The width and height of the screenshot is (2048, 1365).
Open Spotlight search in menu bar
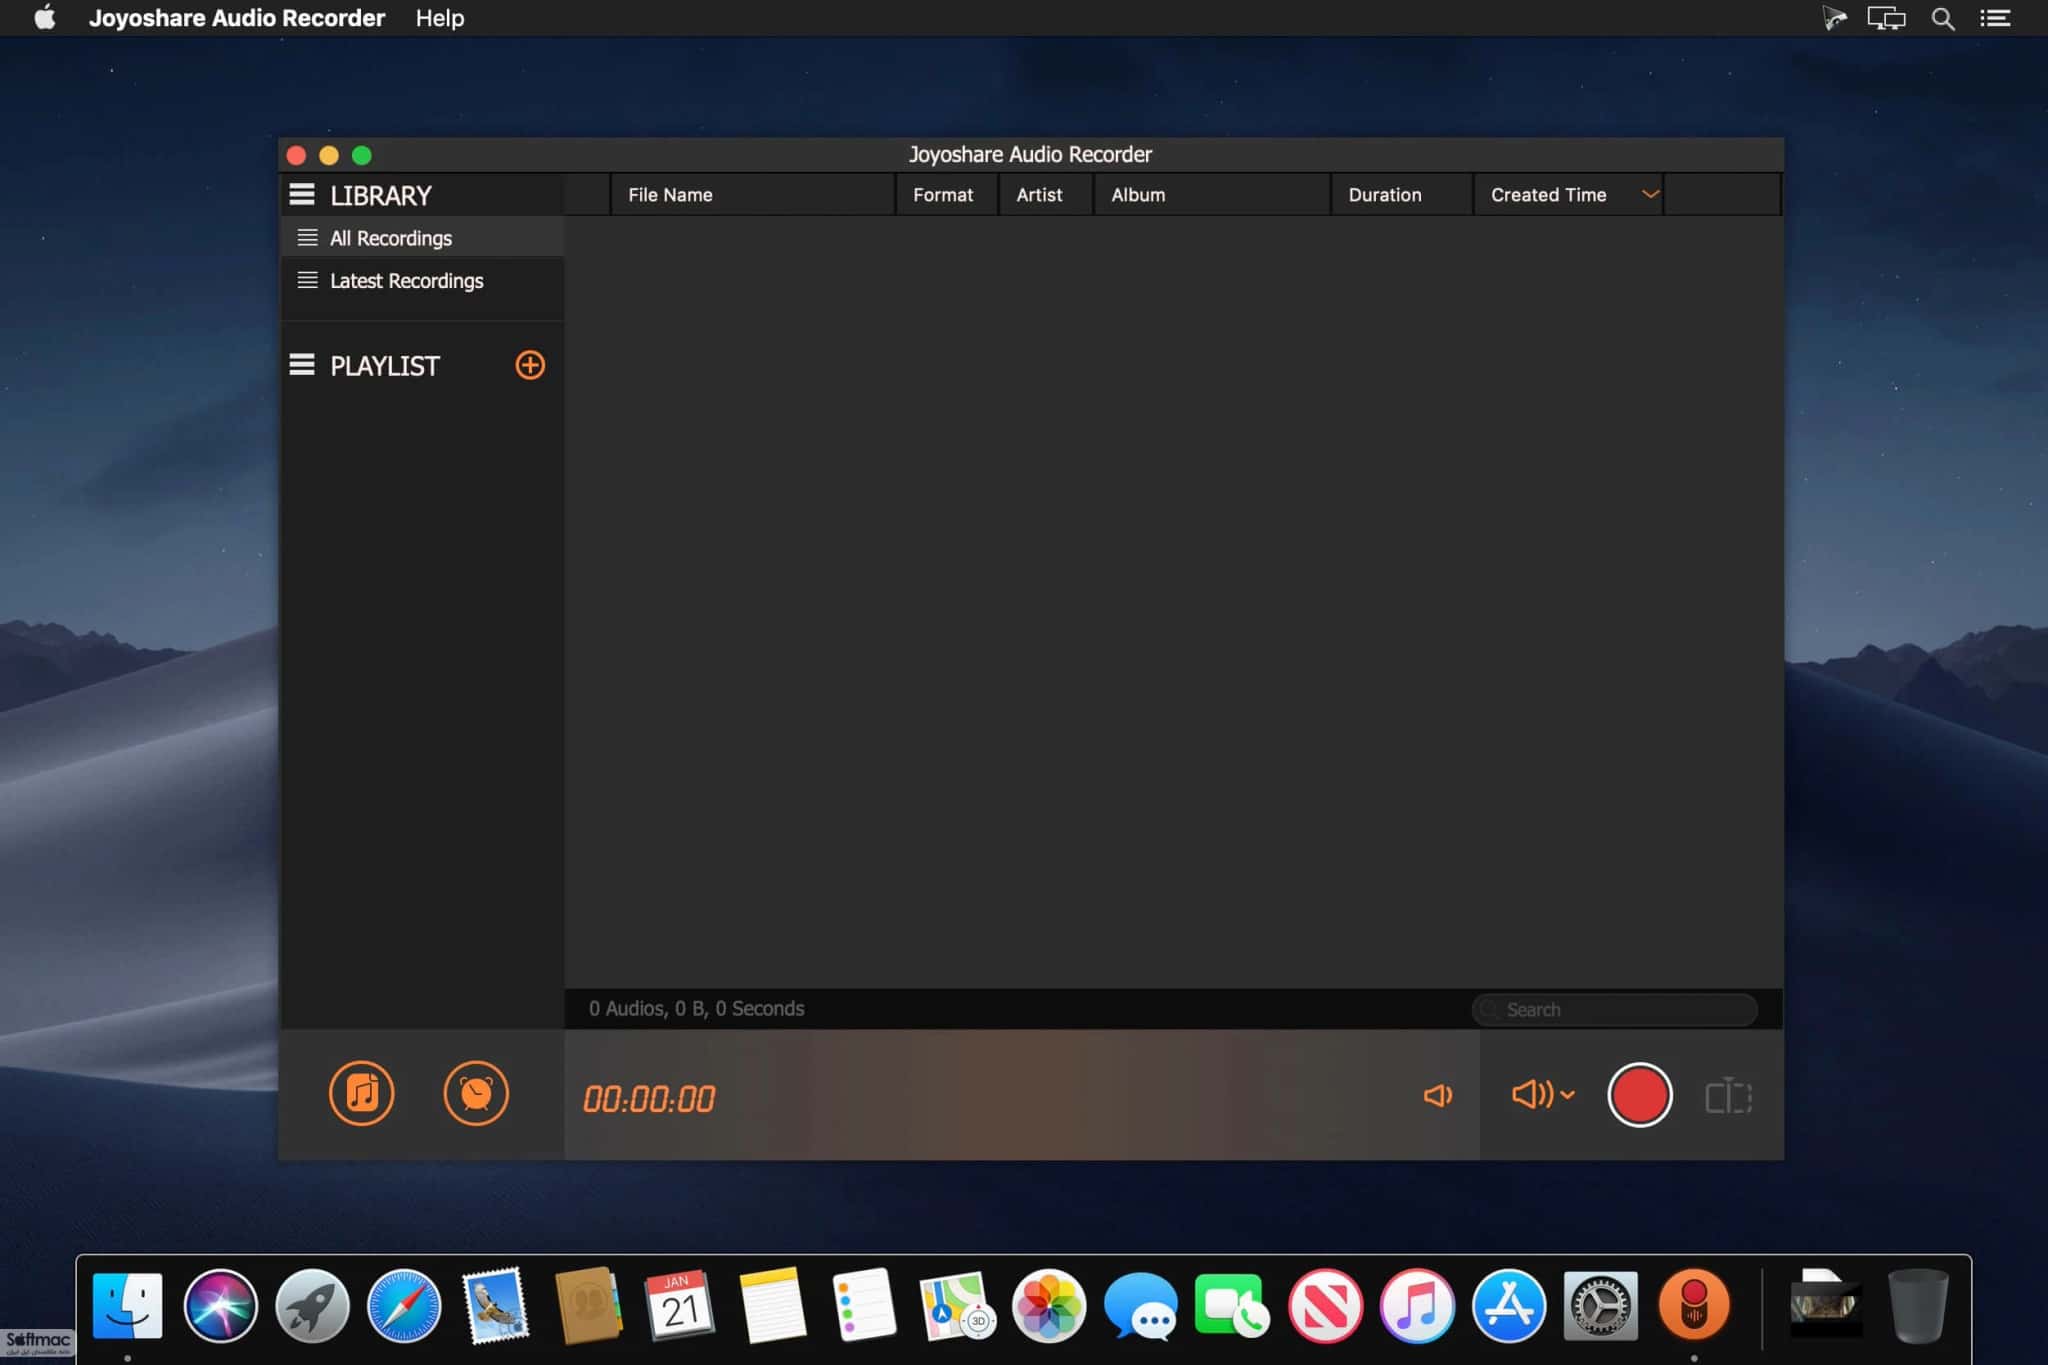click(x=1942, y=18)
